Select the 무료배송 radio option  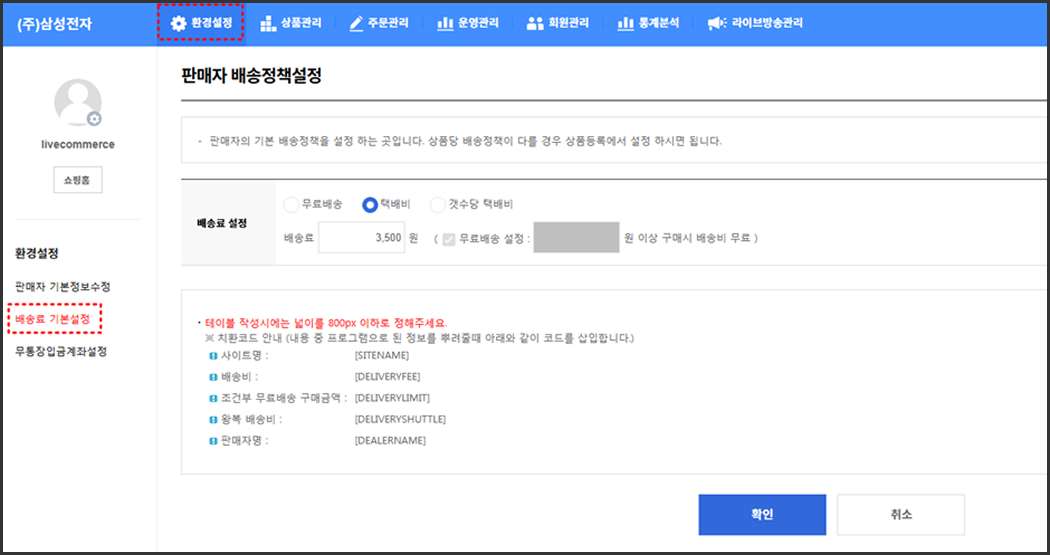click(x=291, y=204)
